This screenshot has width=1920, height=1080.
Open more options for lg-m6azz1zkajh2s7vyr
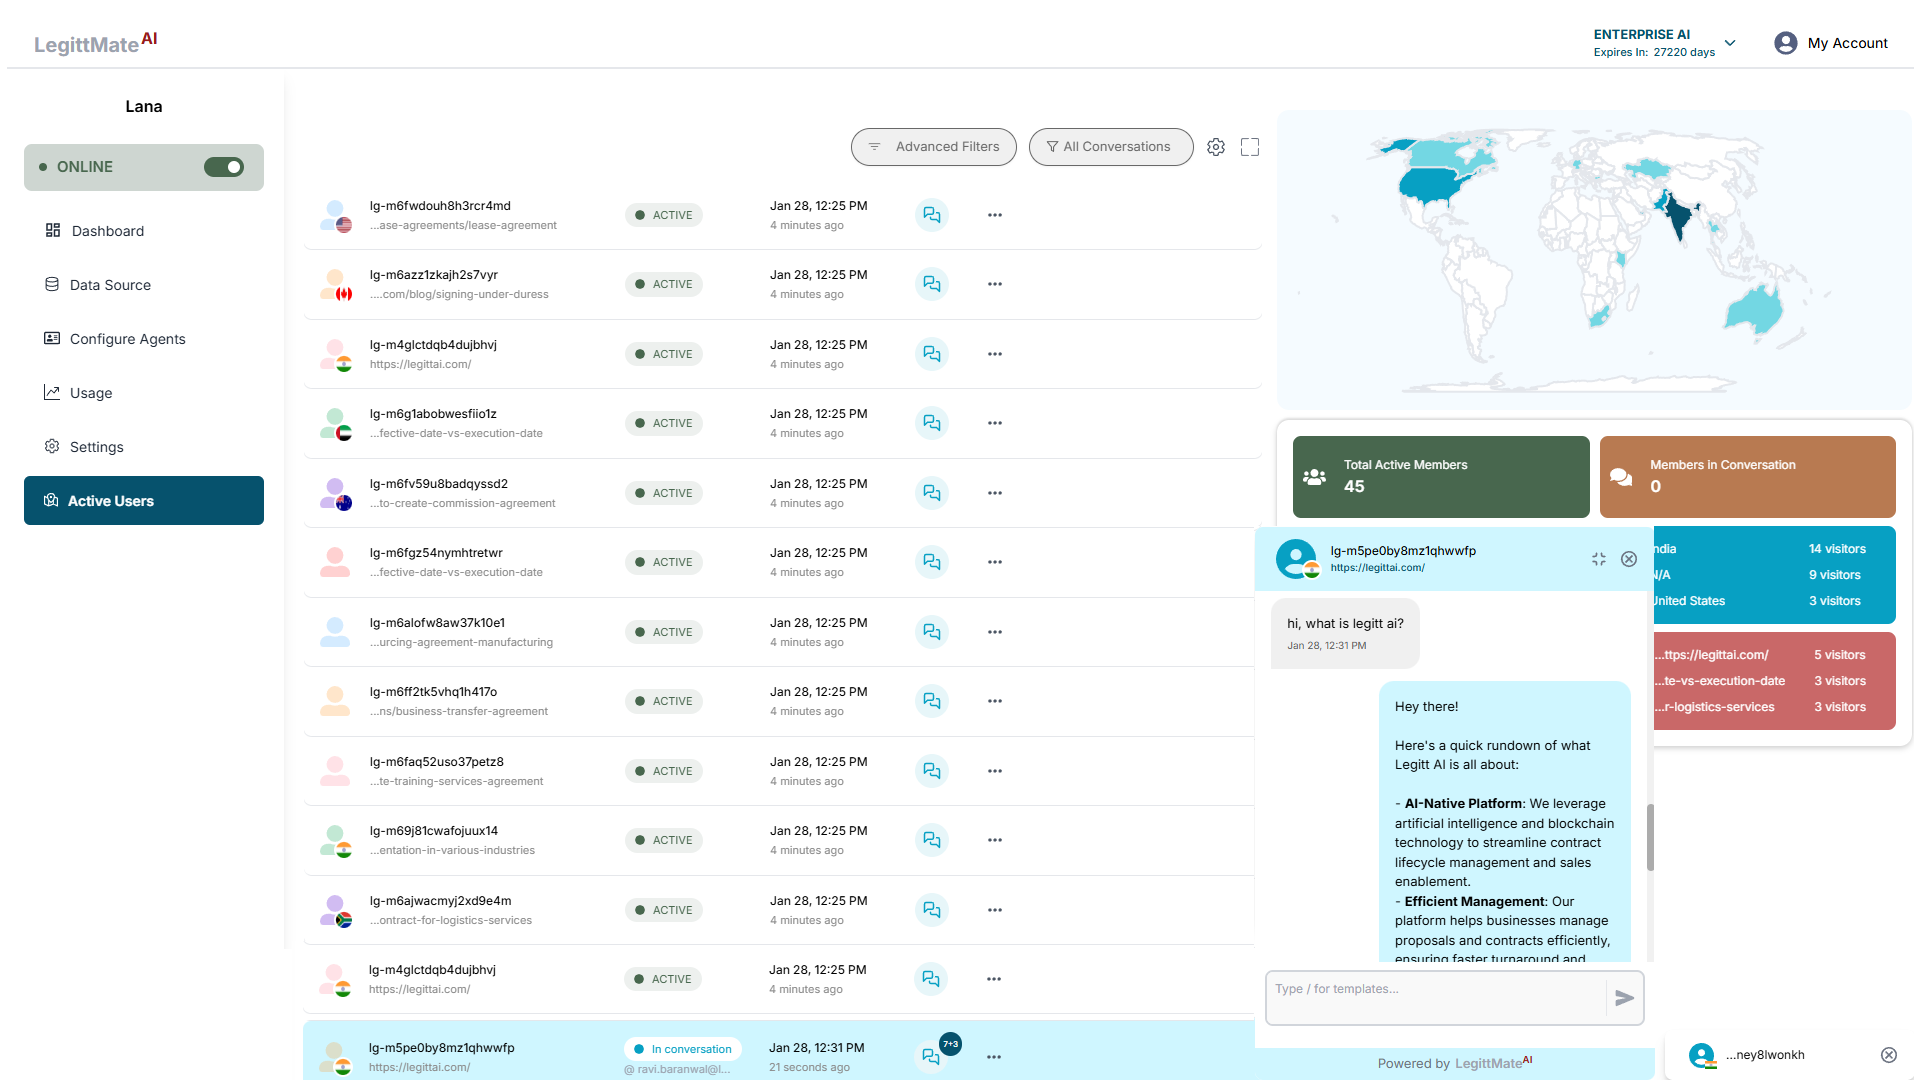[994, 284]
